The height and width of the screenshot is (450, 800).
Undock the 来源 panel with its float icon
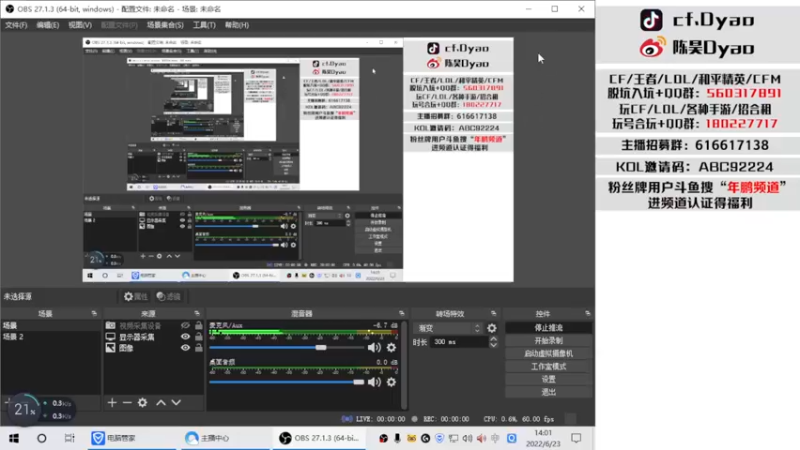[x=197, y=313]
